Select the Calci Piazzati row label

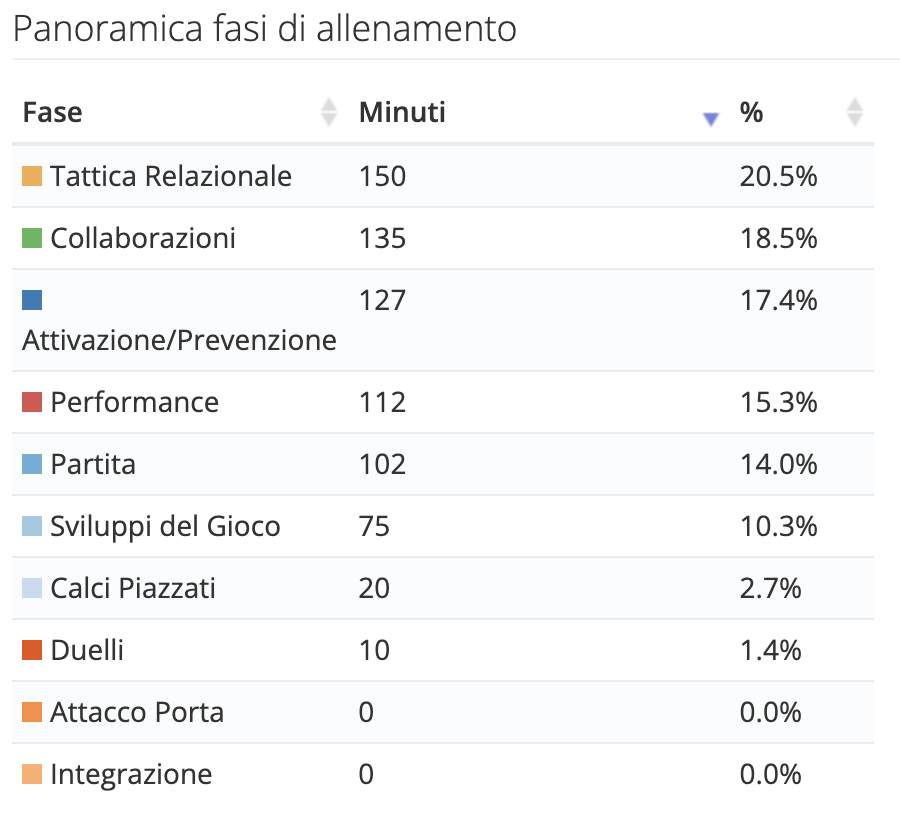click(x=133, y=588)
